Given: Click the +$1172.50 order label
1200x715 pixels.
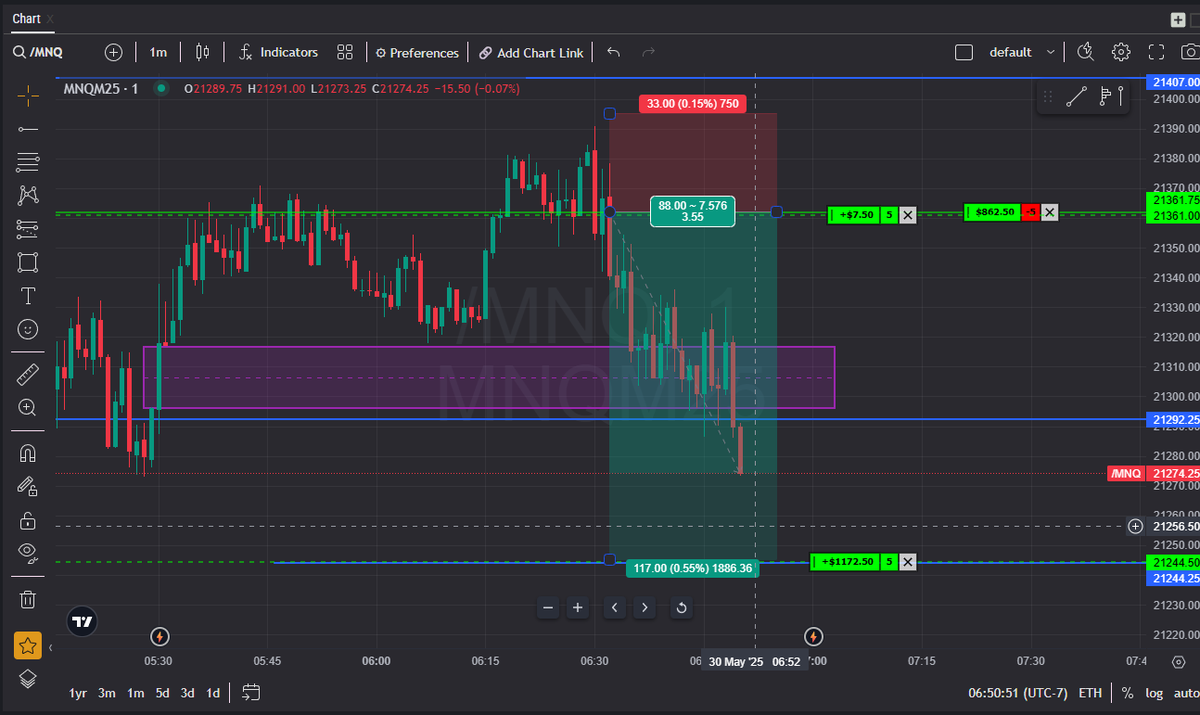Looking at the screenshot, I should coord(847,561).
